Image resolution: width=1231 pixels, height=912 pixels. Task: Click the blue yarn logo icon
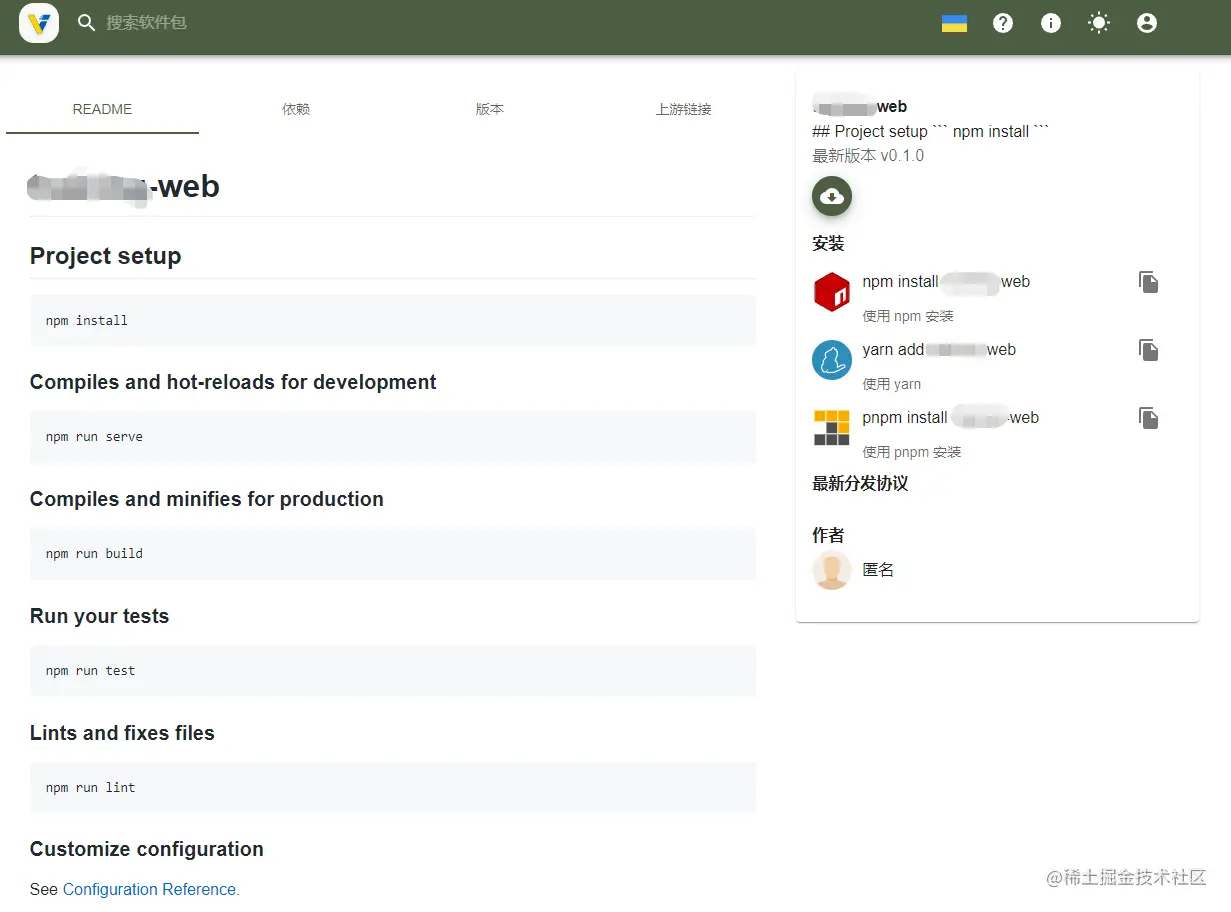(x=832, y=360)
